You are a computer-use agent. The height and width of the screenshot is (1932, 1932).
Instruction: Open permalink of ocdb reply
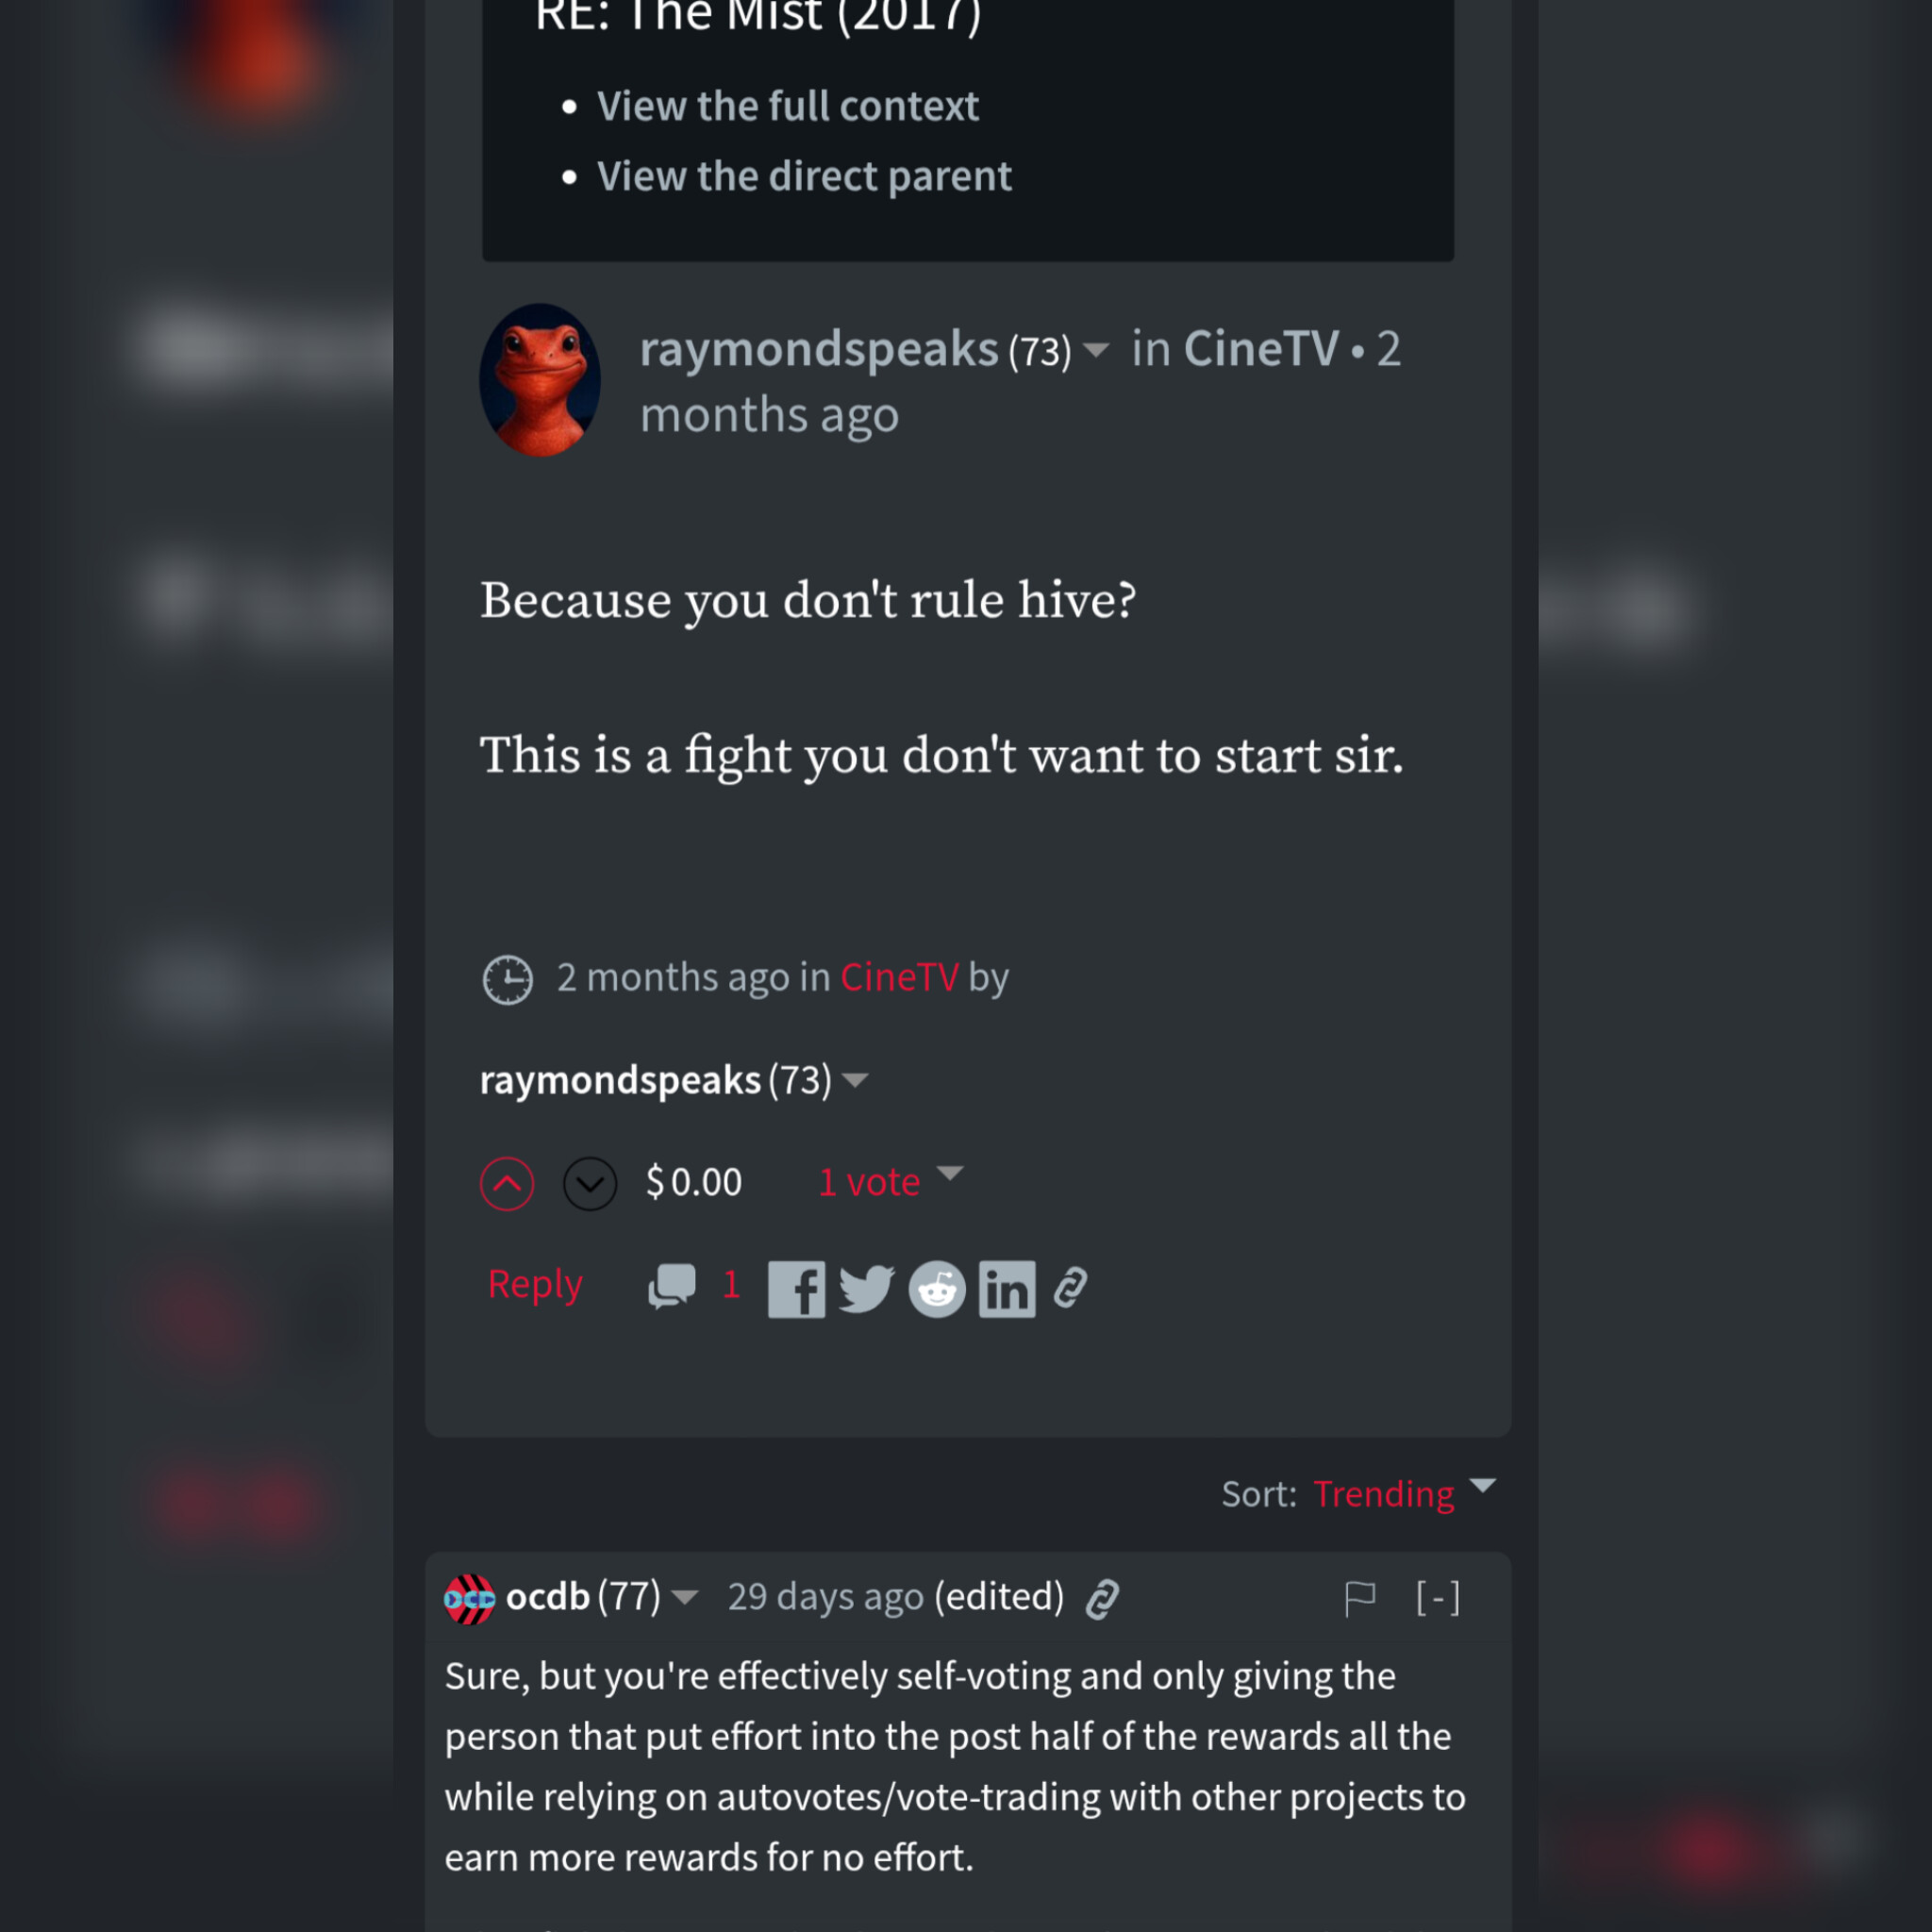1102,1599
